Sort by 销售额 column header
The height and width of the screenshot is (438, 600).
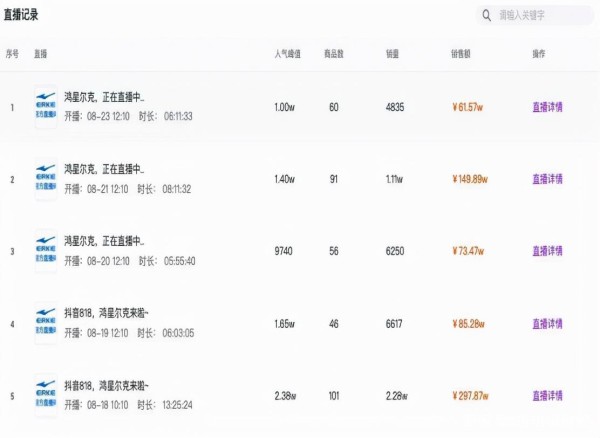(x=460, y=54)
